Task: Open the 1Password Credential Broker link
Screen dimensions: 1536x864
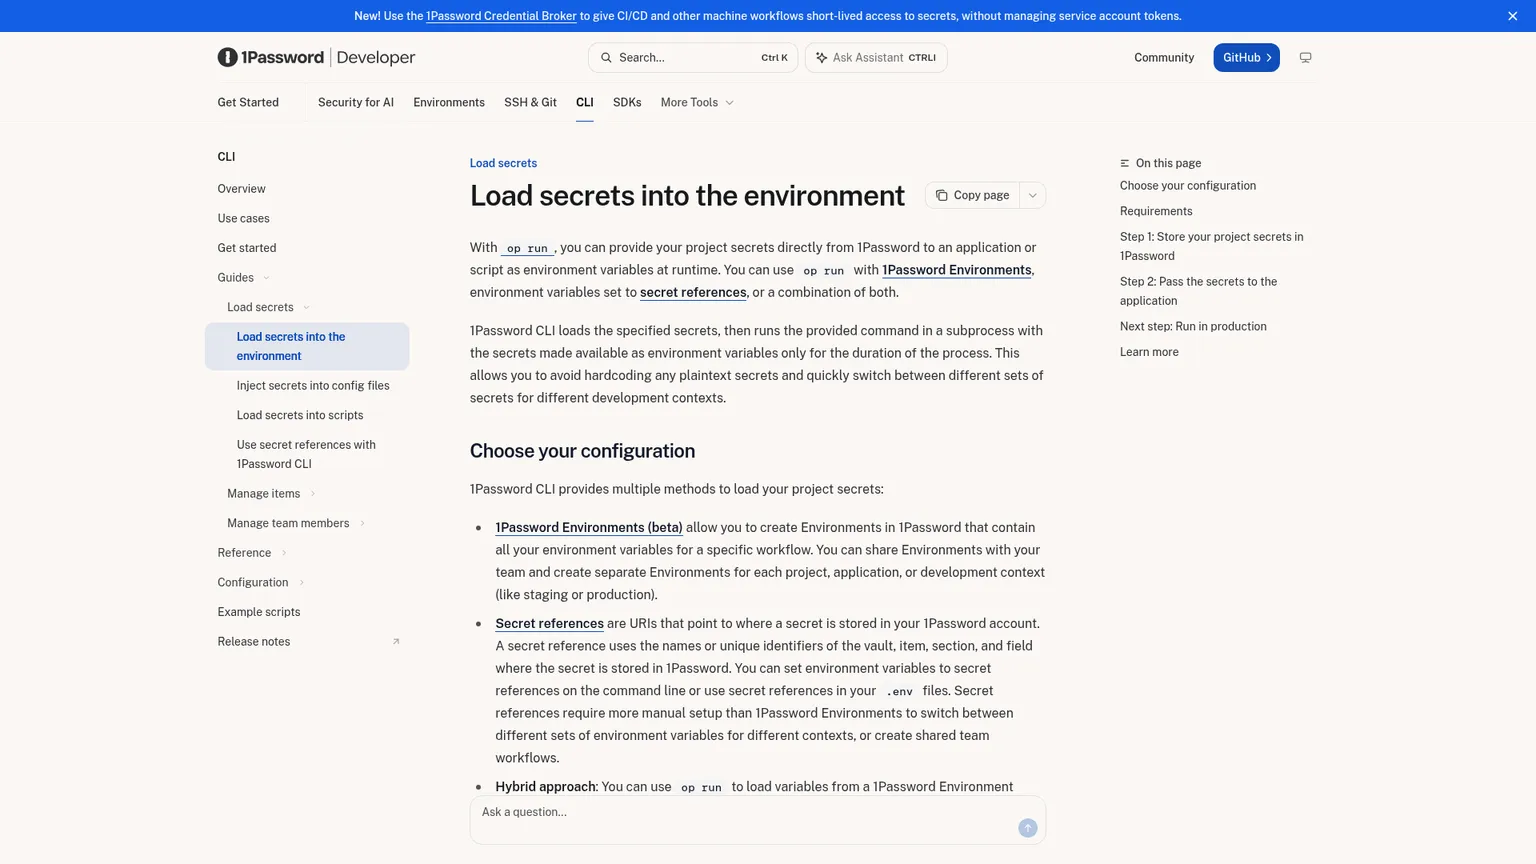Action: tap(501, 16)
